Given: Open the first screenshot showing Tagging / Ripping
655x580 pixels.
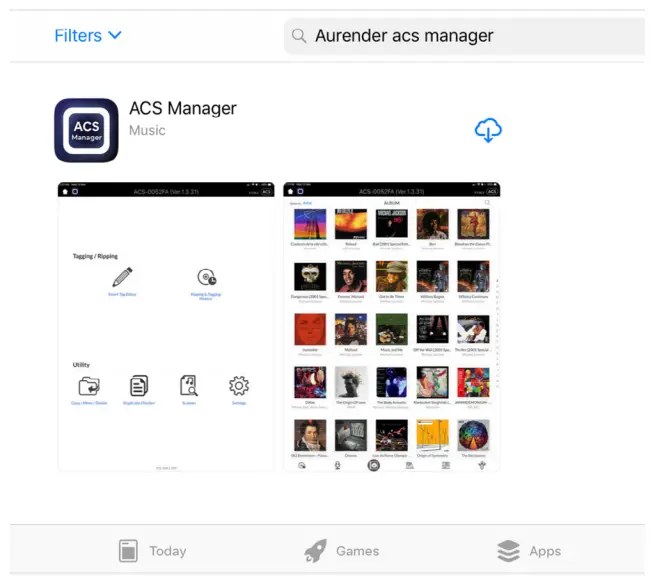Looking at the screenshot, I should tap(166, 327).
